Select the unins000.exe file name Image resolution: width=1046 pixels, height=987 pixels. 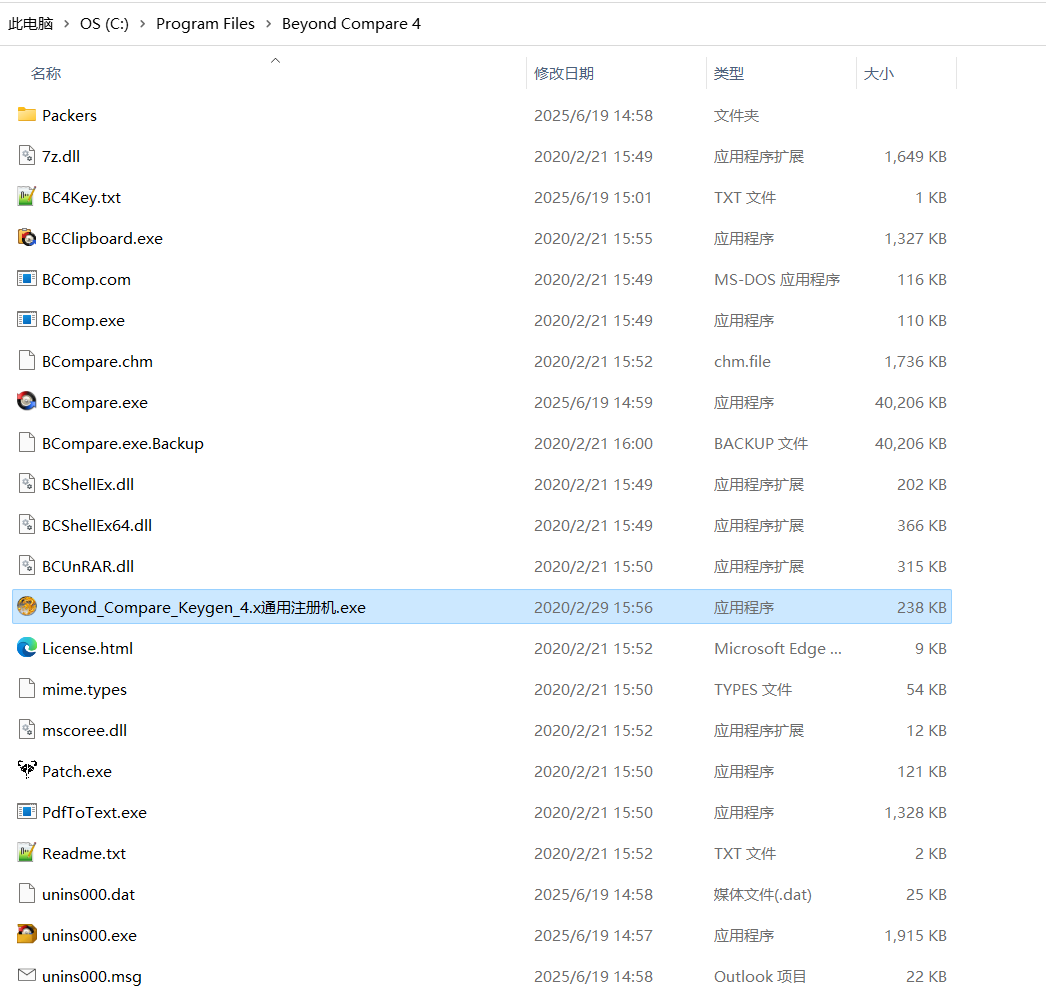[89, 936]
